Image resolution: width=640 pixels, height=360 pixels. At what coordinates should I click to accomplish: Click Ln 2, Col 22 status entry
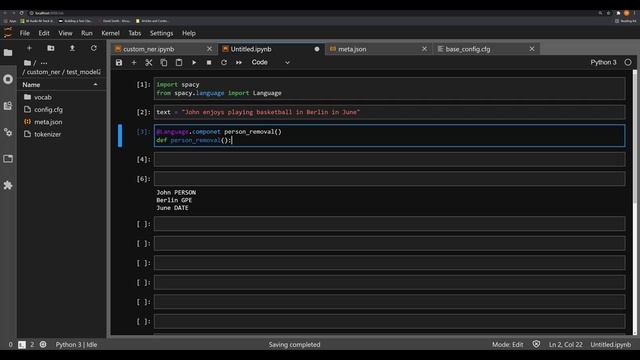(x=565, y=344)
